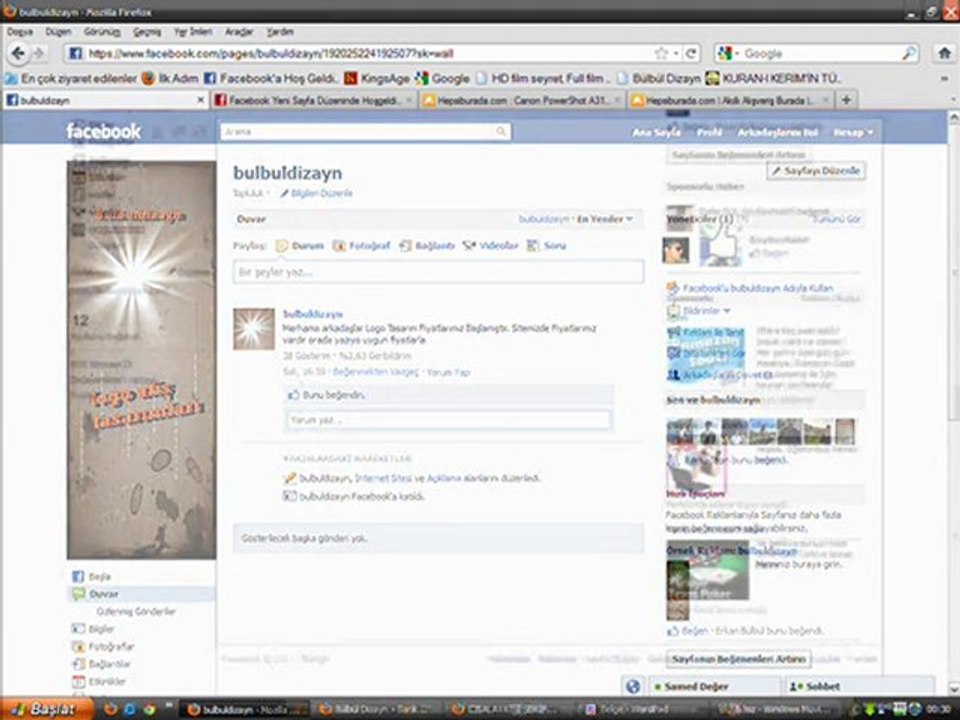Open Yer İmleri menu
The height and width of the screenshot is (720, 960).
point(193,32)
